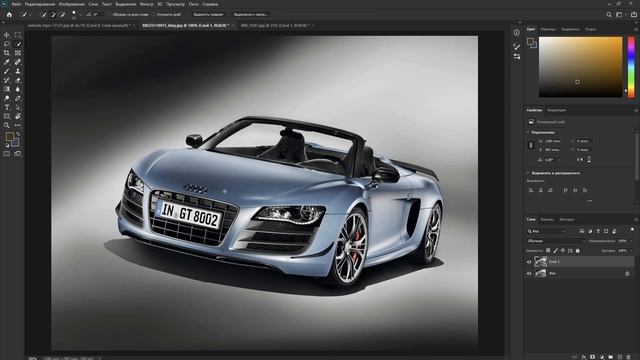Image resolution: width=640 pixels, height=360 pixels.
Task: Toggle the 'Усилить край' checkbox
Action: coord(154,15)
